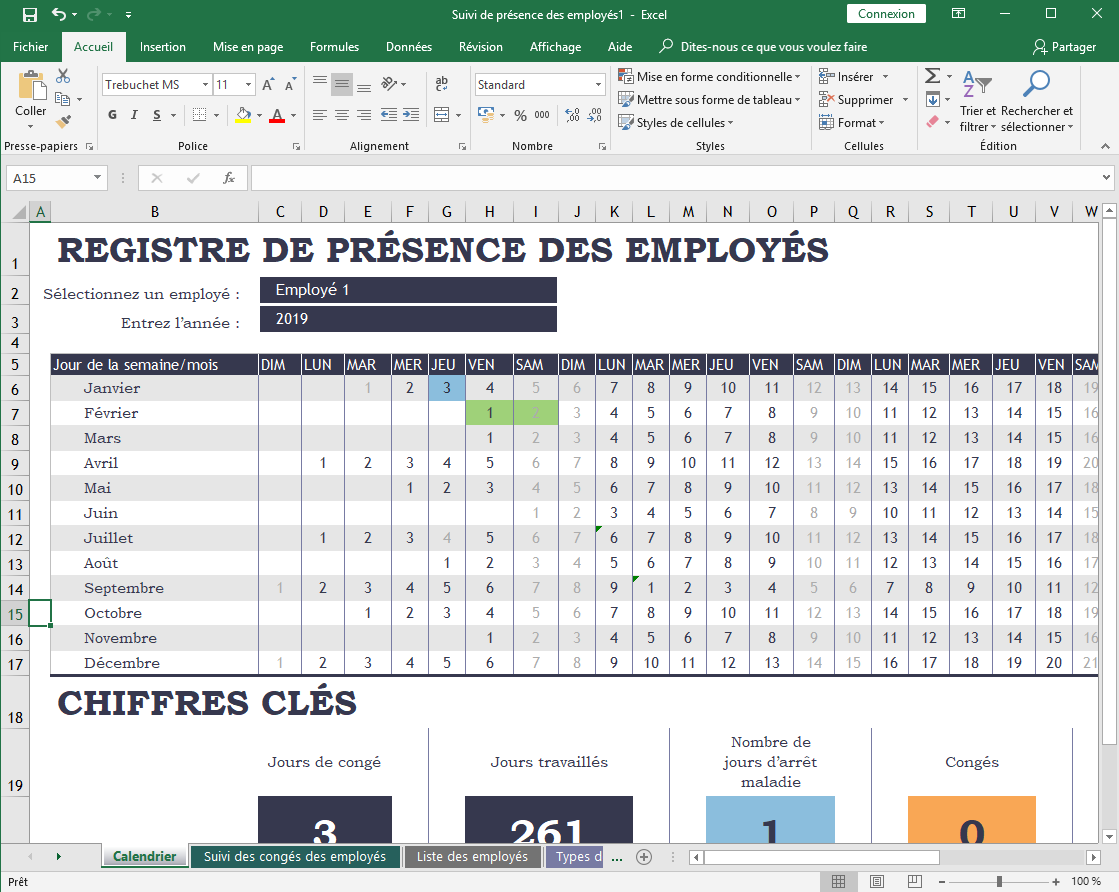Open the font size dropdown
1119x892 pixels.
(248, 85)
